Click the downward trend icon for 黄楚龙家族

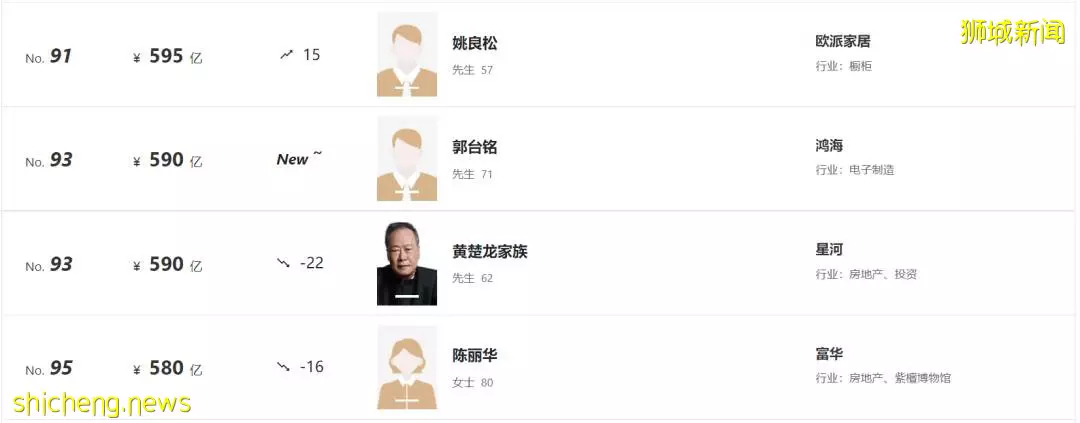click(283, 263)
